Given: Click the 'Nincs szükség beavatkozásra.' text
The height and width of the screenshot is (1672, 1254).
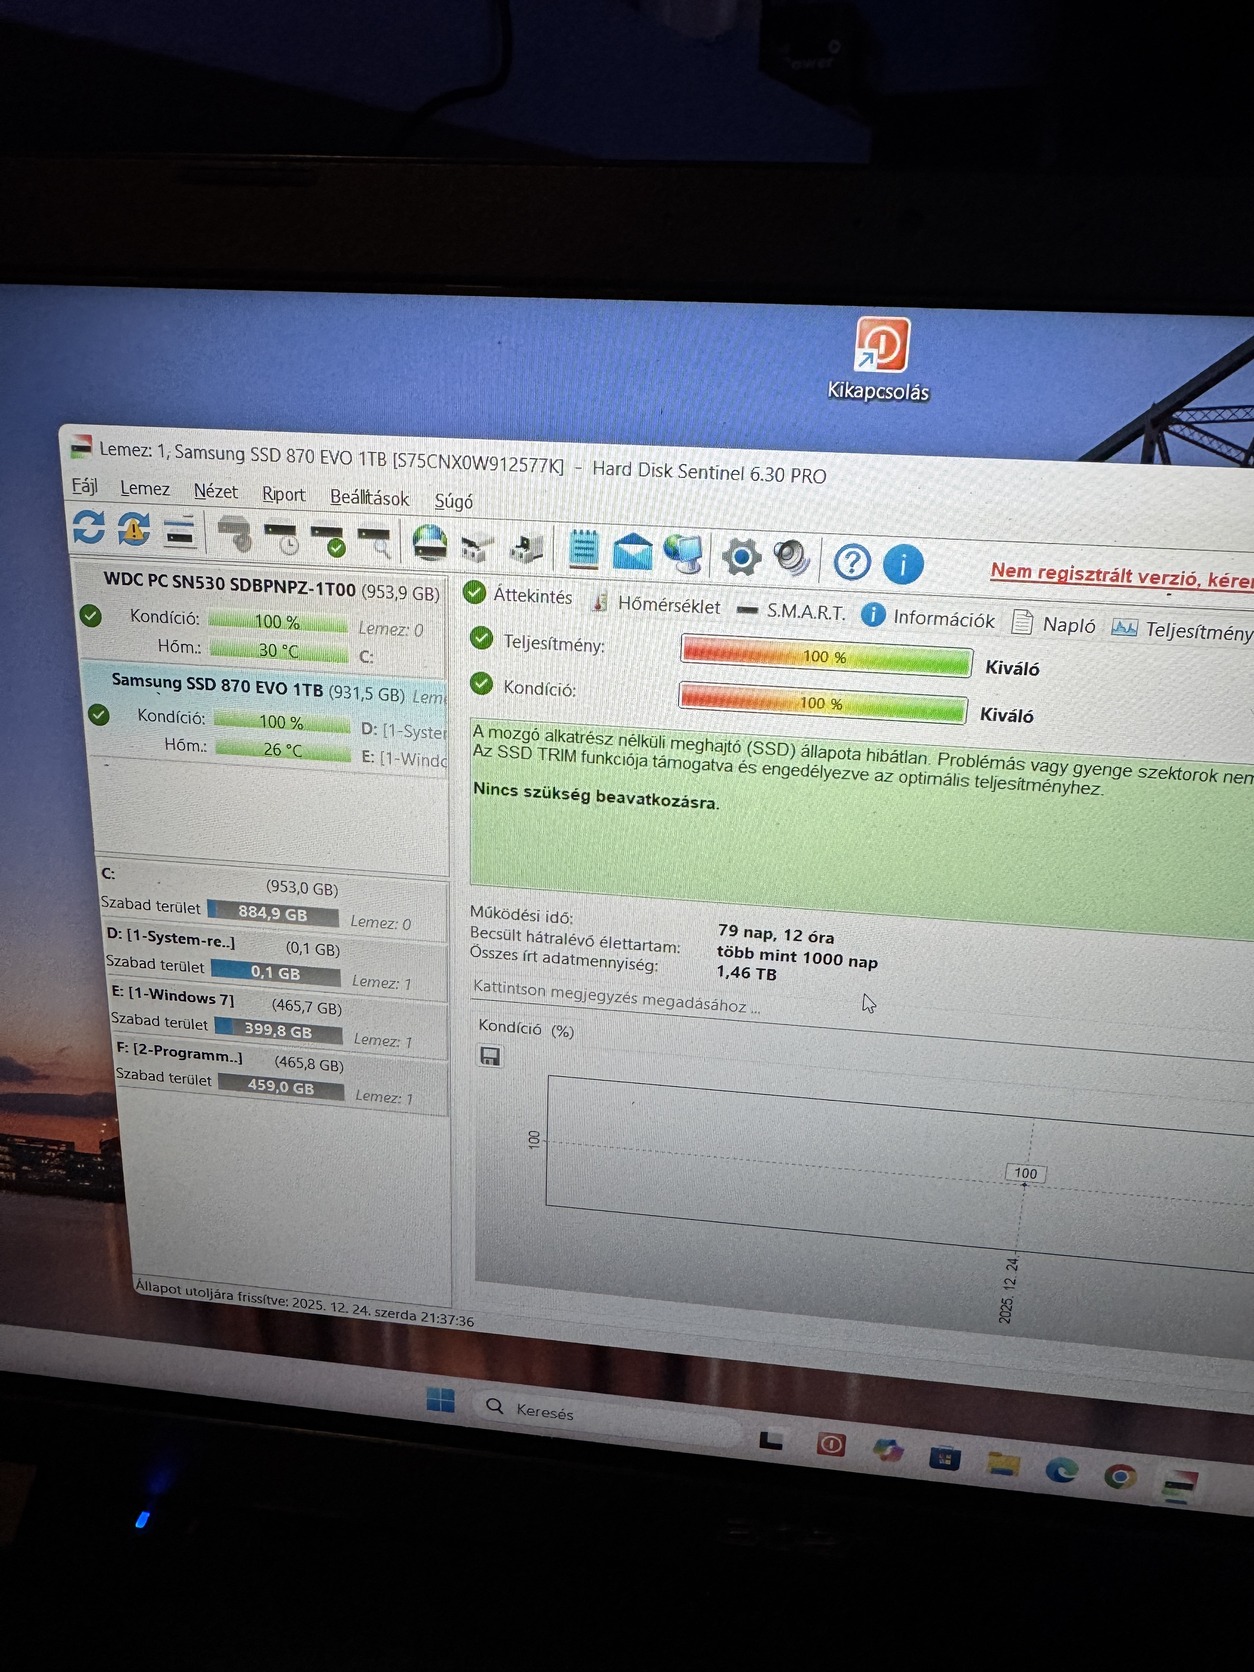Looking at the screenshot, I should click(x=596, y=795).
